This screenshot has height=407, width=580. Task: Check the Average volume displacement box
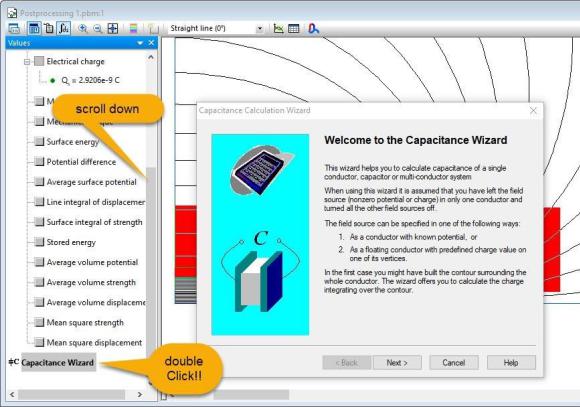[39, 302]
